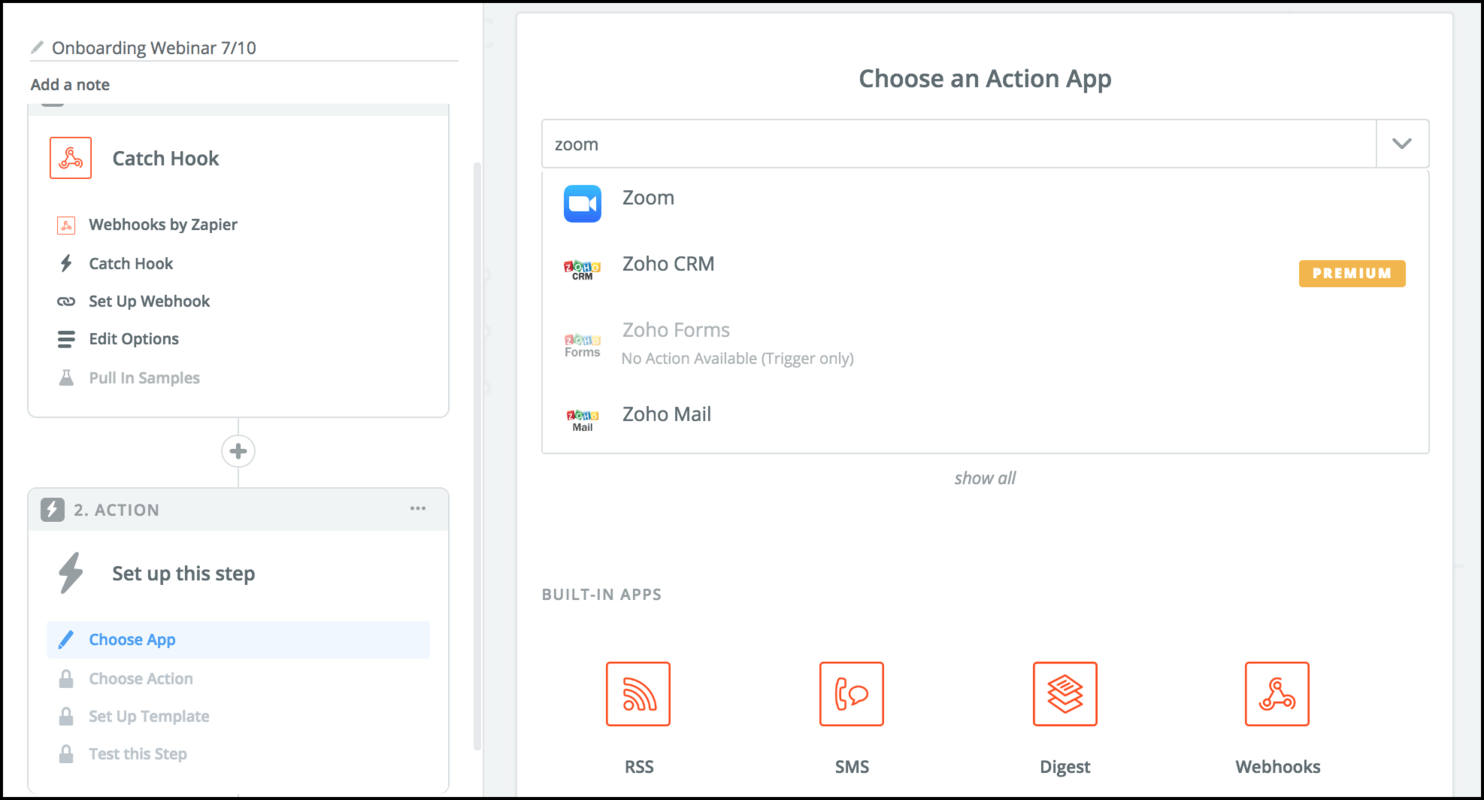This screenshot has width=1484, height=800.
Task: Click the left panel vertical scrollbar
Action: click(x=477, y=456)
